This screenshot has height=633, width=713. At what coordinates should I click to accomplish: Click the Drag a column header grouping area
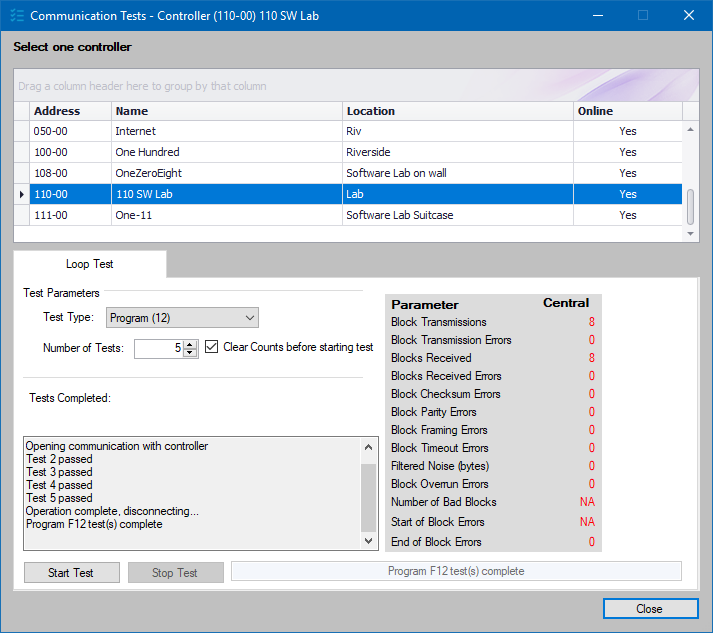356,85
